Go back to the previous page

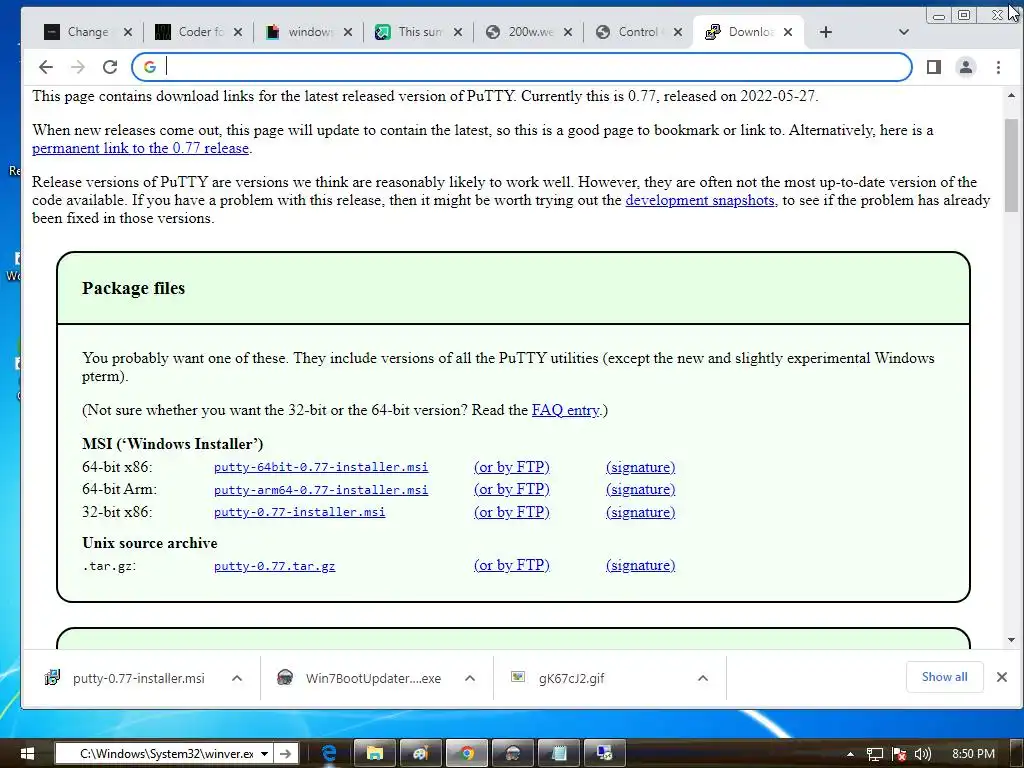coord(46,67)
